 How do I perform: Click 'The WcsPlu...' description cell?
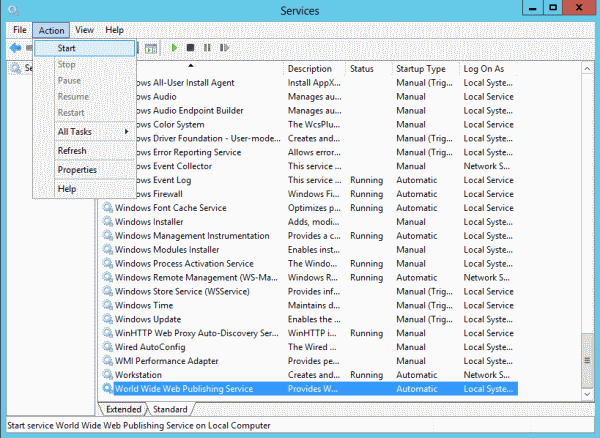click(314, 125)
